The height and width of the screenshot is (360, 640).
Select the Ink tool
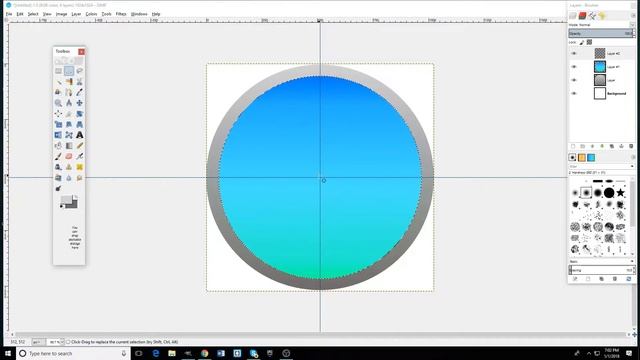tap(58, 167)
